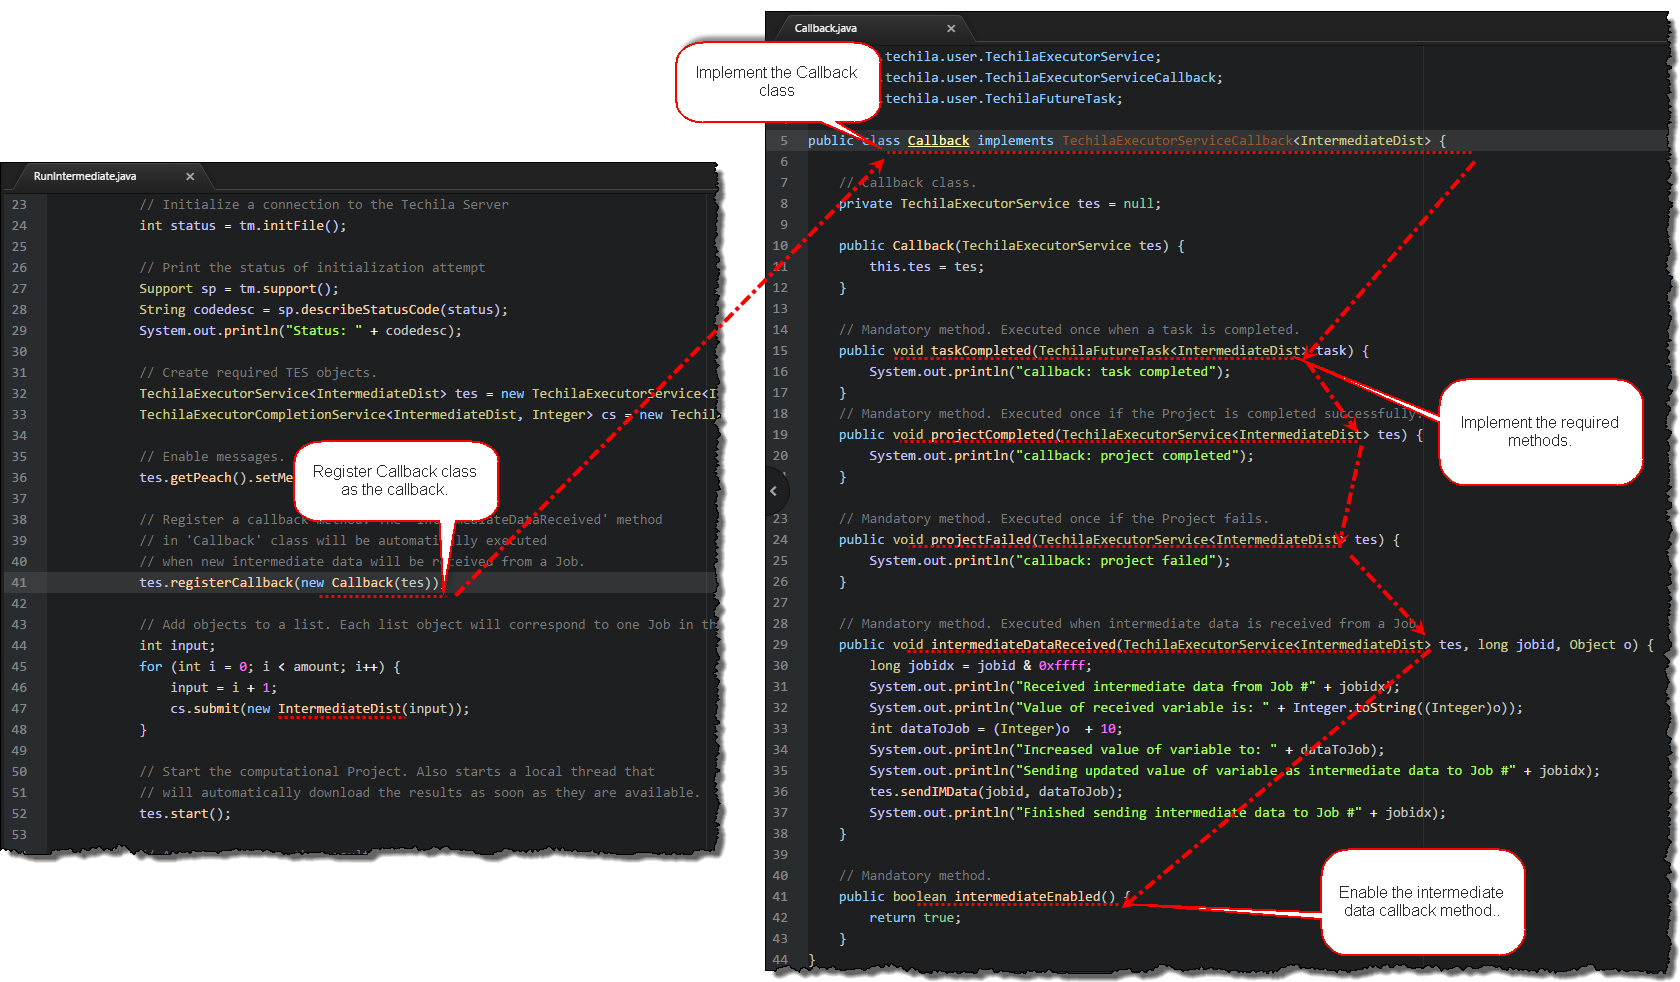Close the Callback.java tab
This screenshot has height=982, width=1680.
point(951,29)
